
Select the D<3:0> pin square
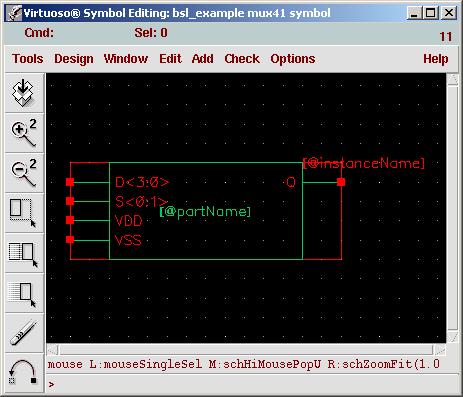click(70, 182)
